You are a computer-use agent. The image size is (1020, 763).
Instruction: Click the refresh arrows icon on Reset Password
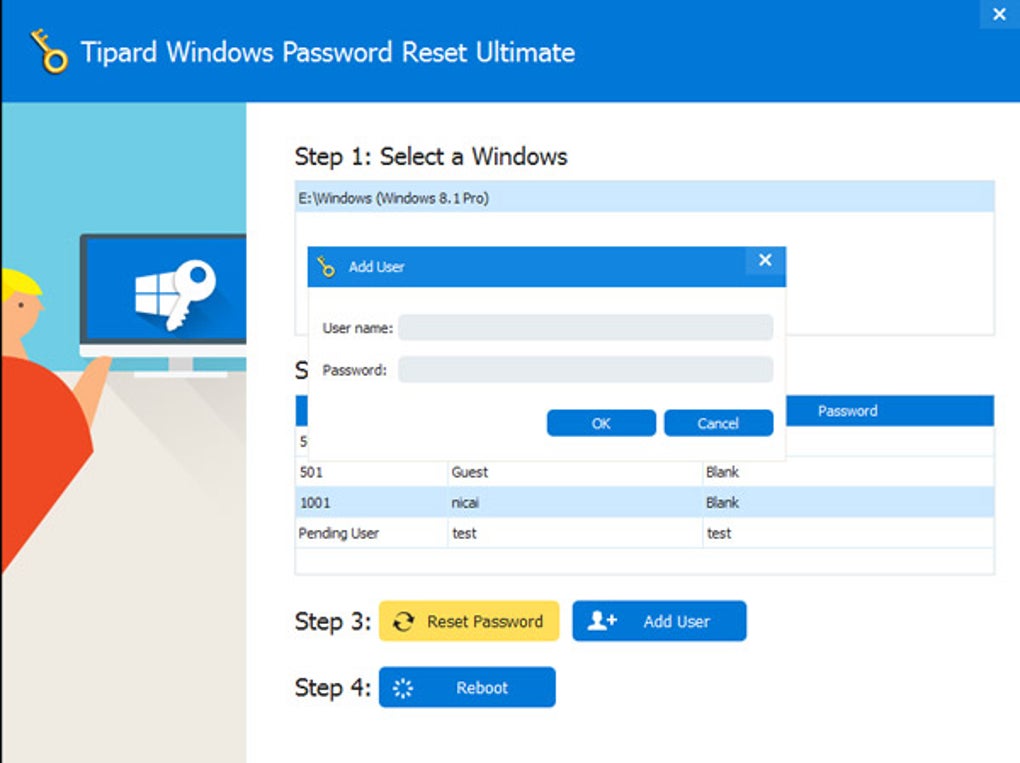403,622
